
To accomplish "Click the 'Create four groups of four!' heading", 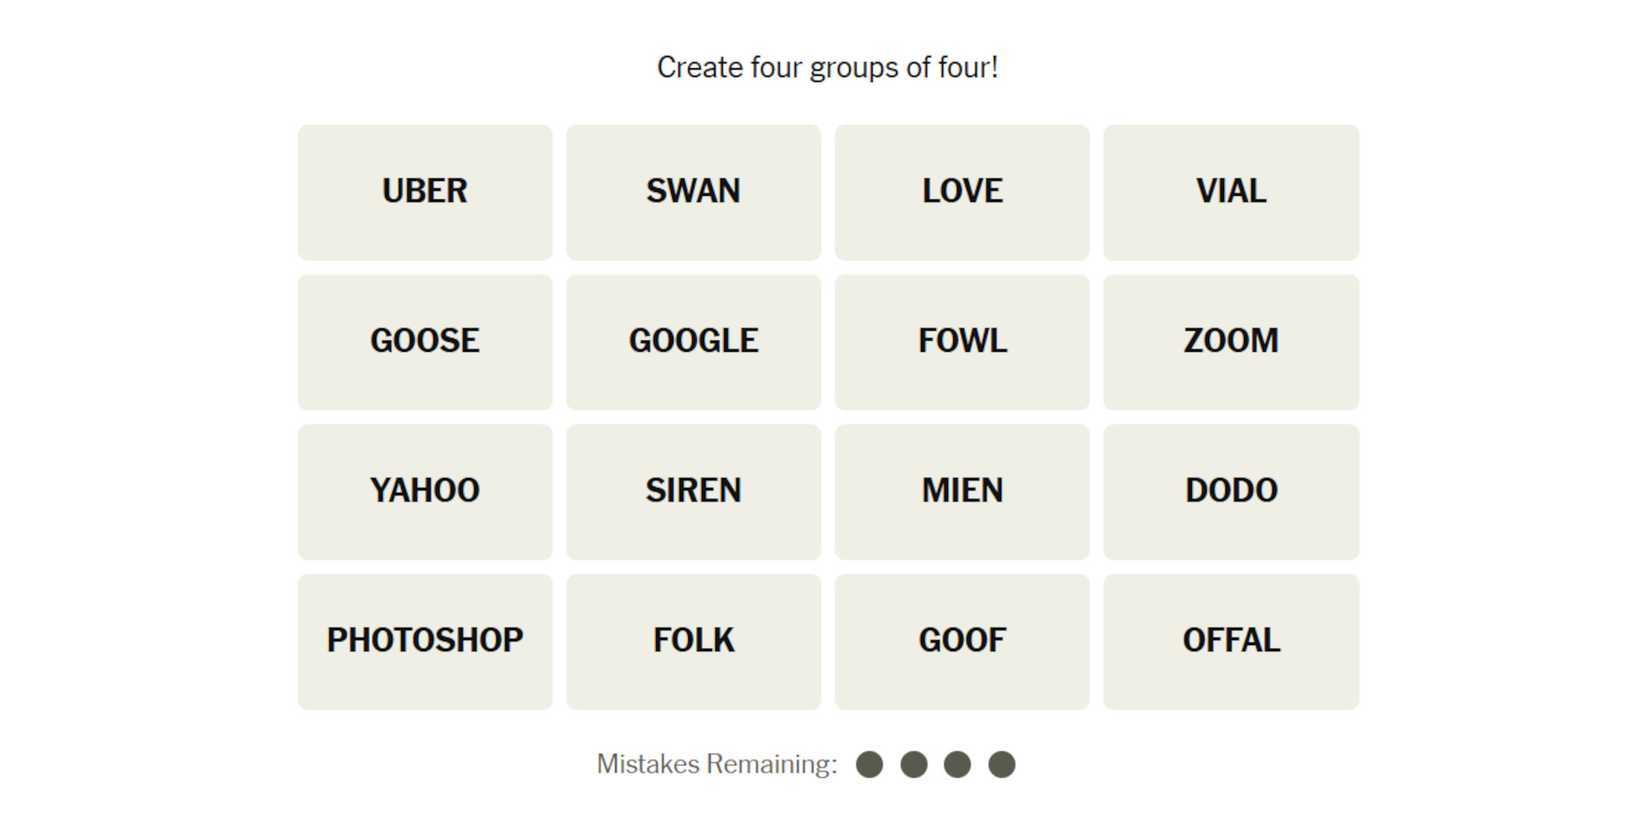I will 827,68.
